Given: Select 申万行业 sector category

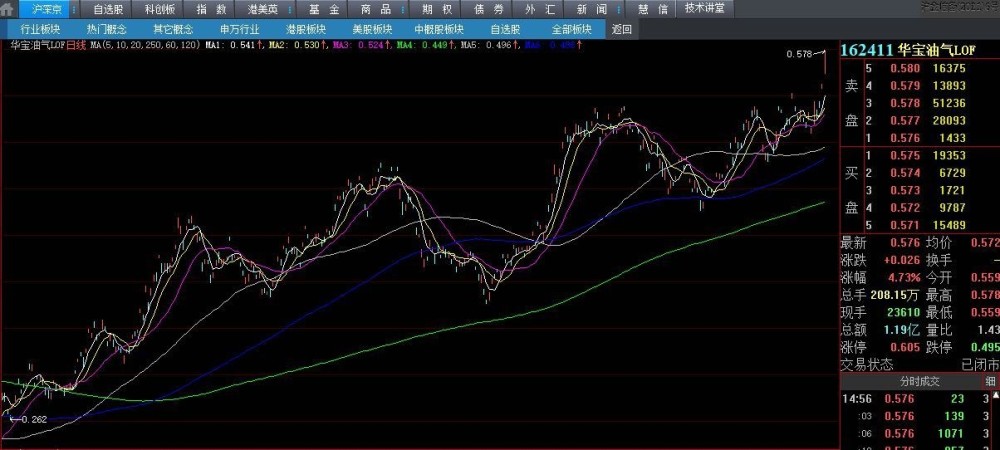Looking at the screenshot, I should pyautogui.click(x=240, y=29).
